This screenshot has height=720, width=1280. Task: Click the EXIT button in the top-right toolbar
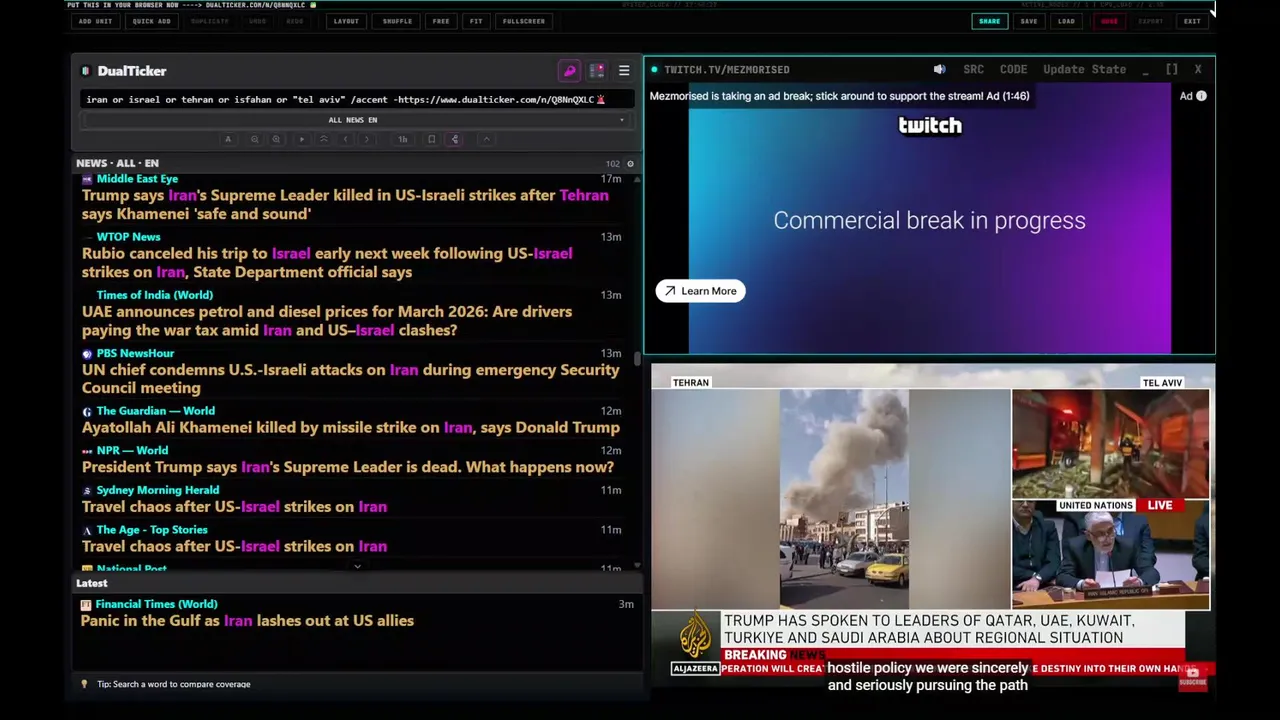pyautogui.click(x=1192, y=21)
